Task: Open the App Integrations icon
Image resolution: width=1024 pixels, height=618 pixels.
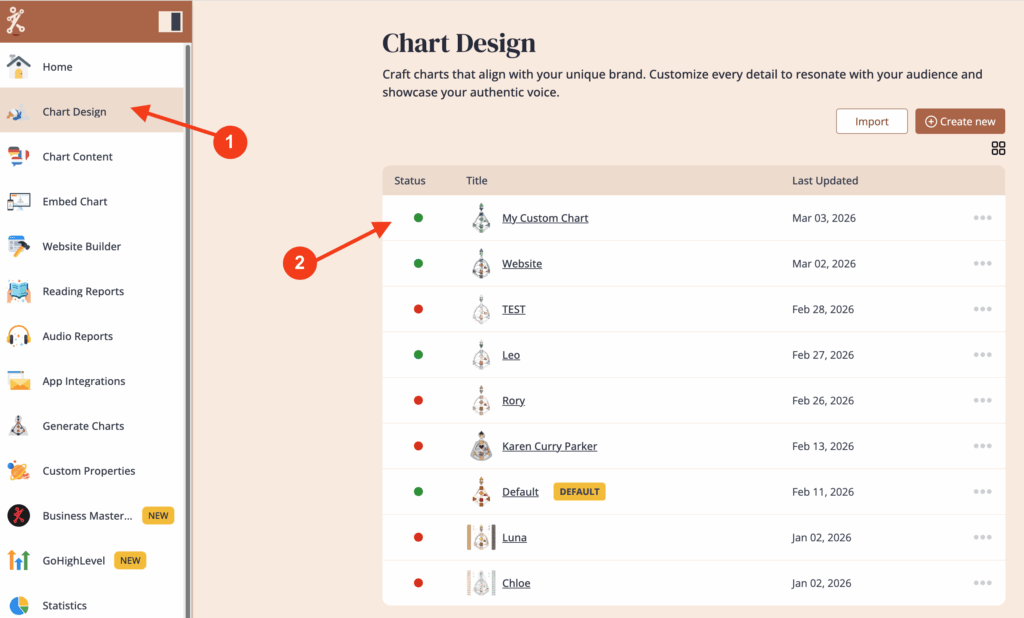Action: [18, 381]
